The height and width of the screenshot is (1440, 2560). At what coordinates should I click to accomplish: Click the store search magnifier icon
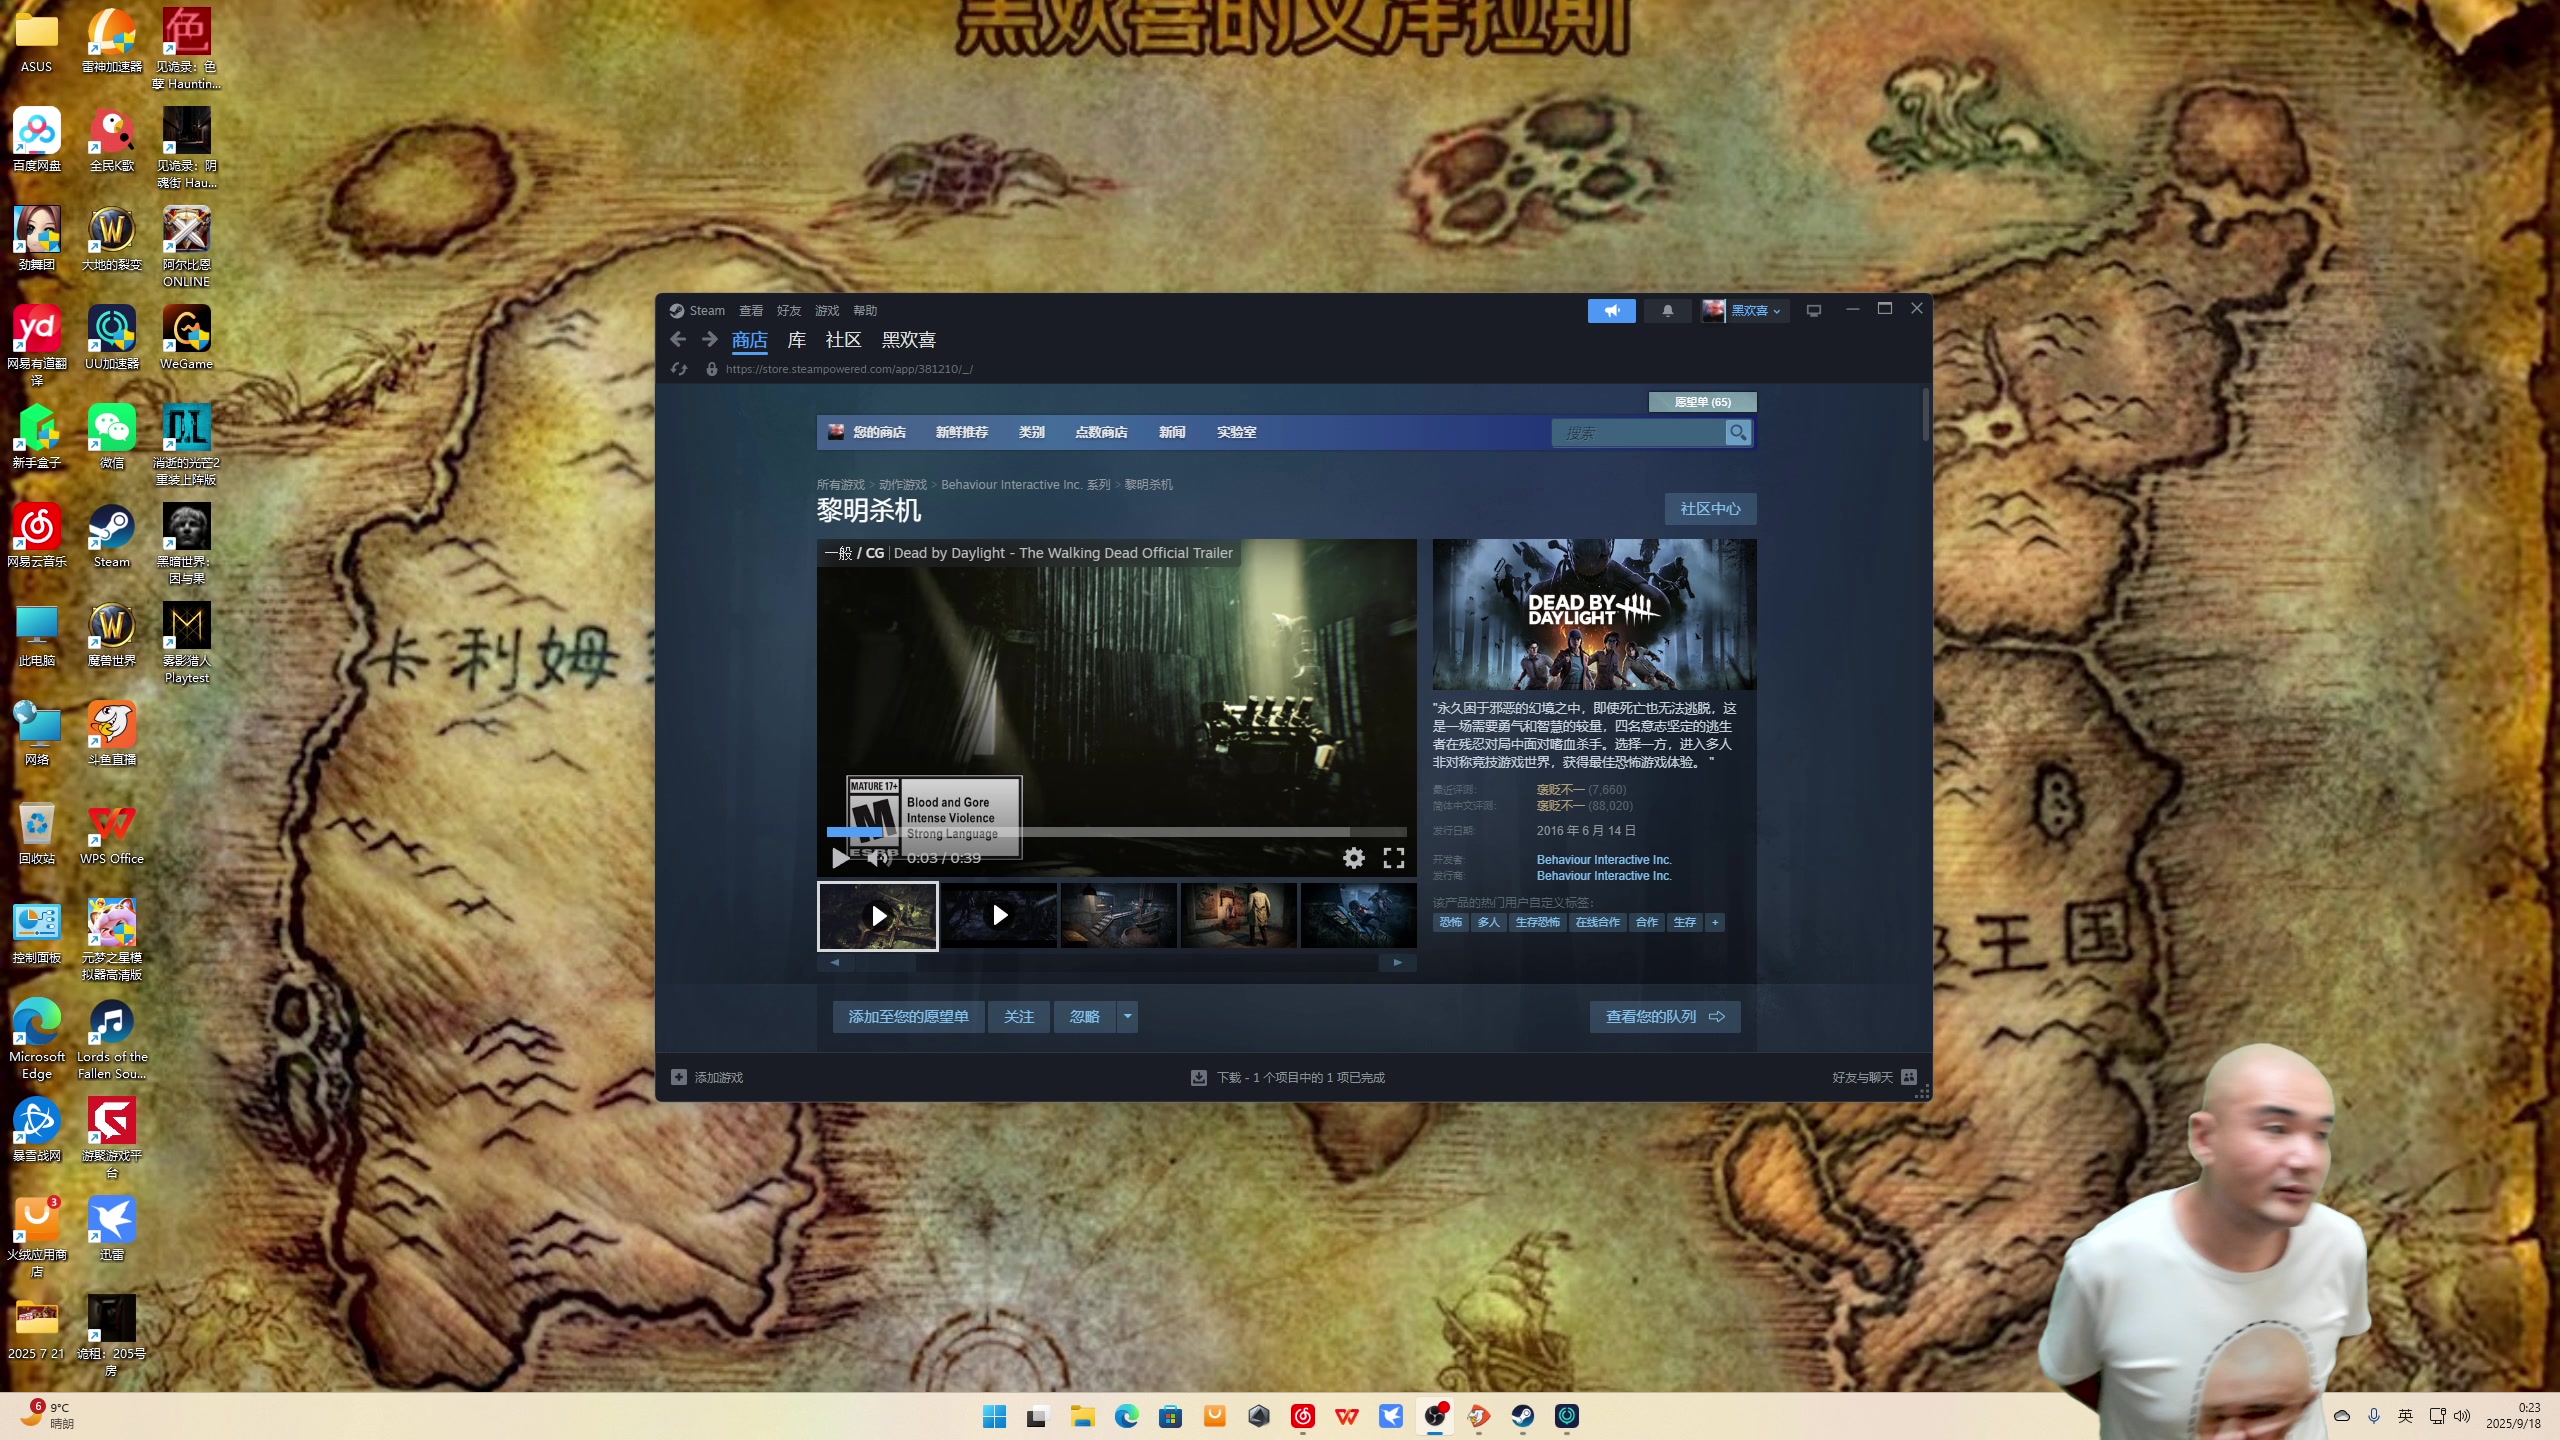click(1738, 432)
